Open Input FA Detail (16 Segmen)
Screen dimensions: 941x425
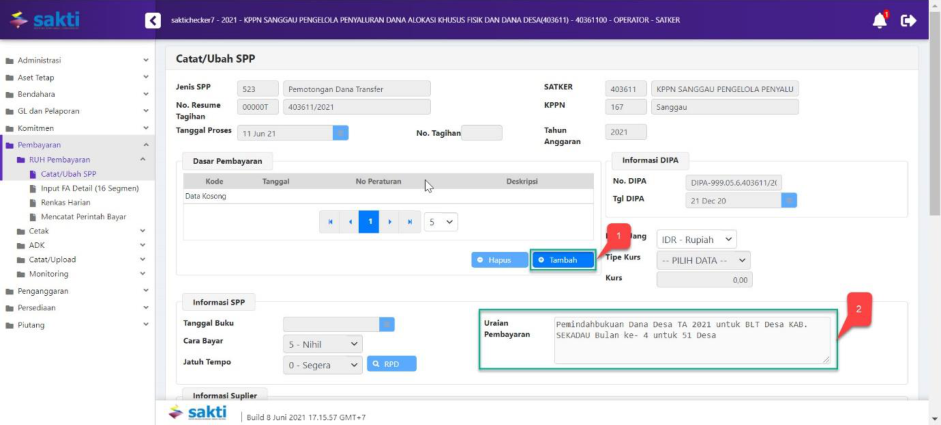pyautogui.click(x=89, y=188)
